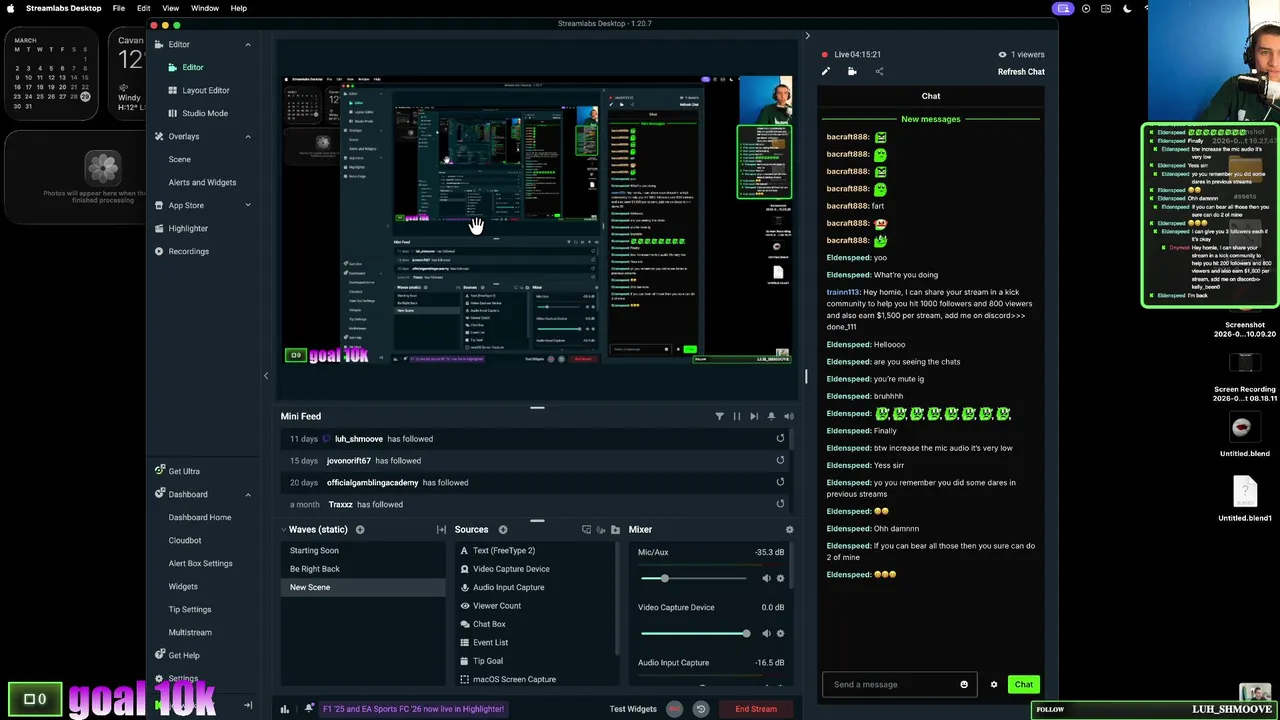Replay the luh_shmoove follow alert
This screenshot has width=1280, height=720.
tap(780, 438)
